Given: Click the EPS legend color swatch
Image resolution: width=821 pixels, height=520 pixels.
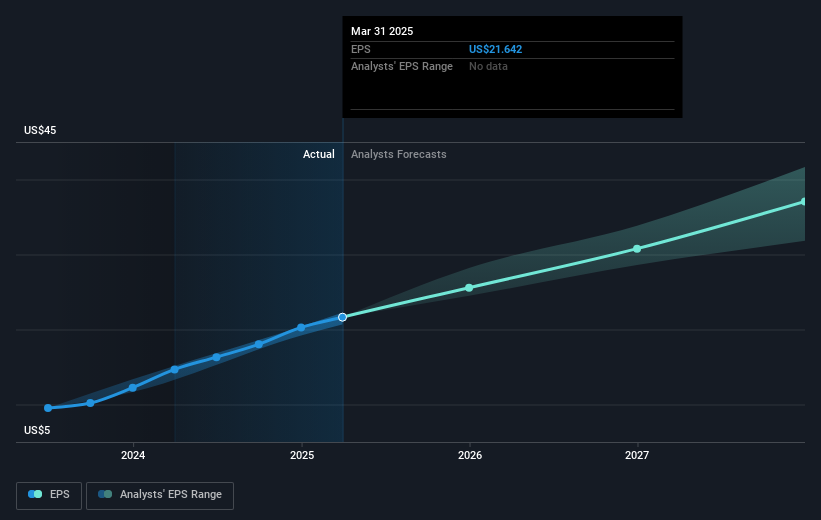Looking at the screenshot, I should coord(35,494).
